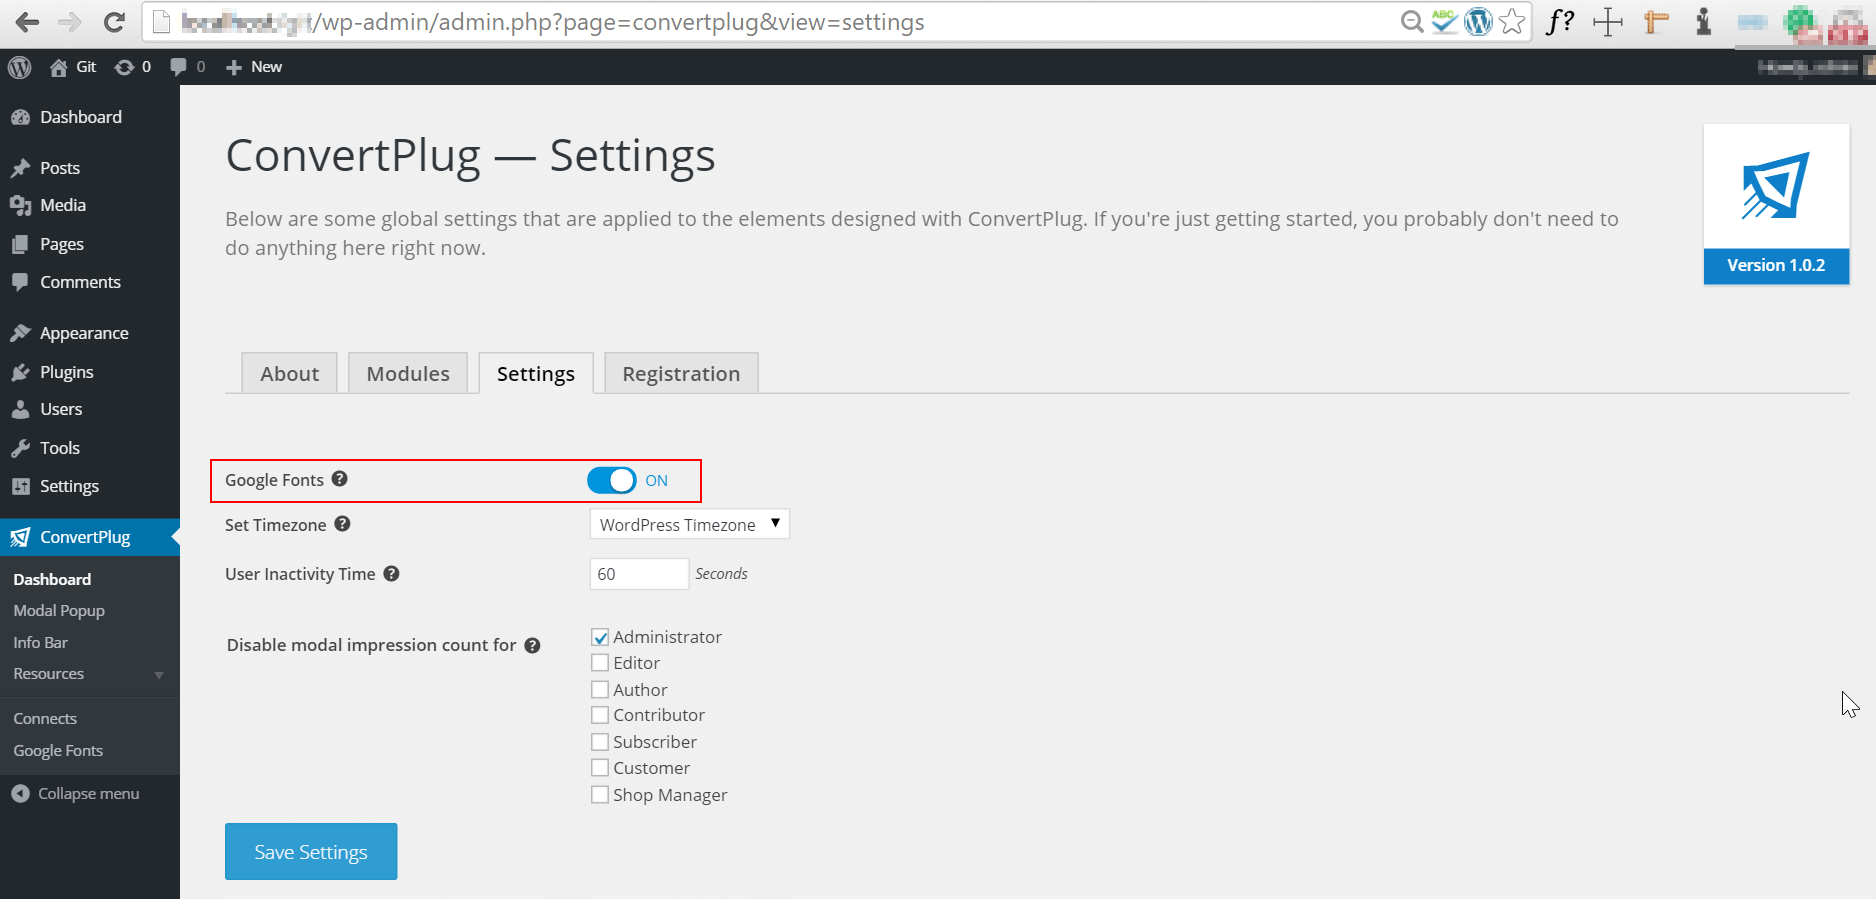Open the Modal Popup sidebar link
This screenshot has width=1876, height=899.
tap(59, 611)
